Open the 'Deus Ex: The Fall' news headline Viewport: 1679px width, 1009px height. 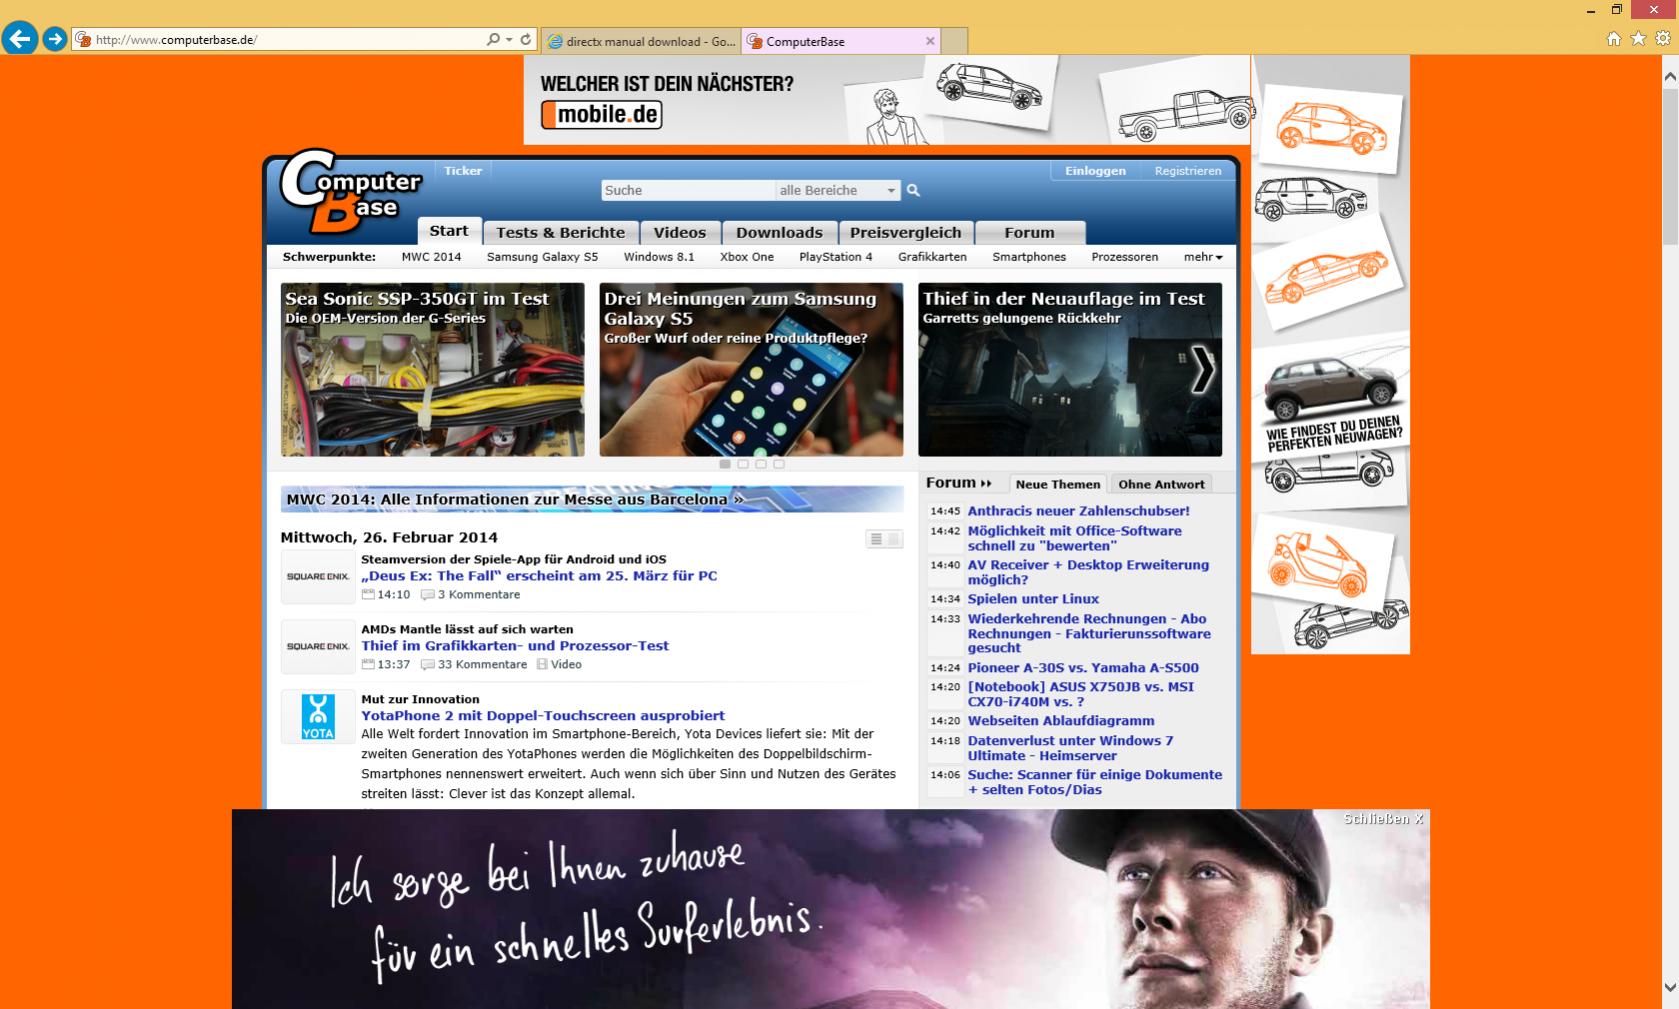[x=539, y=576]
